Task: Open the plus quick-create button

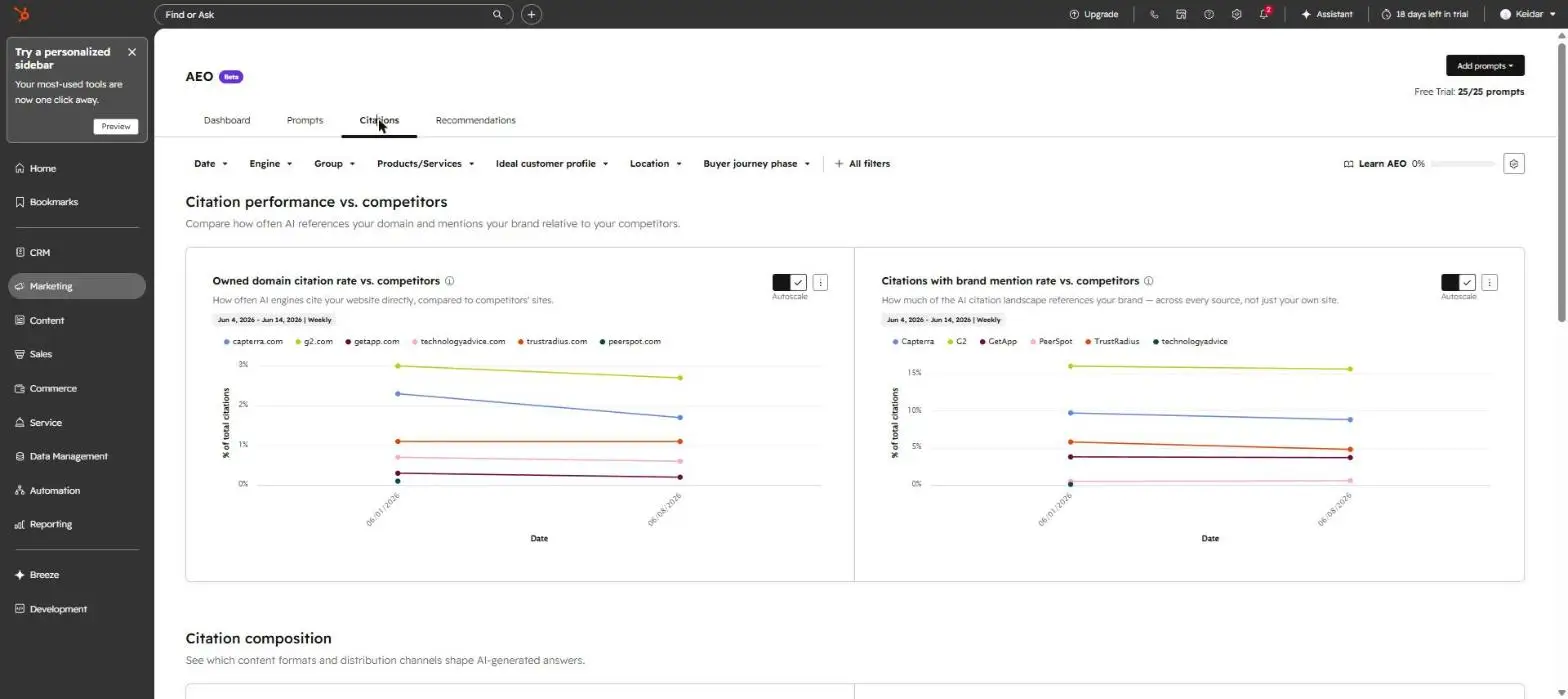Action: (532, 15)
